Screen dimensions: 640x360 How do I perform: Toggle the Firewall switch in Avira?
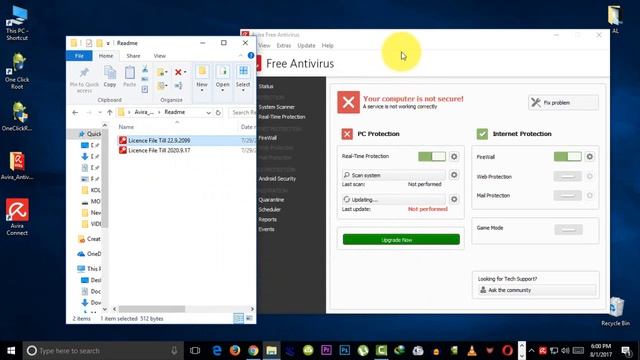click(x=567, y=156)
